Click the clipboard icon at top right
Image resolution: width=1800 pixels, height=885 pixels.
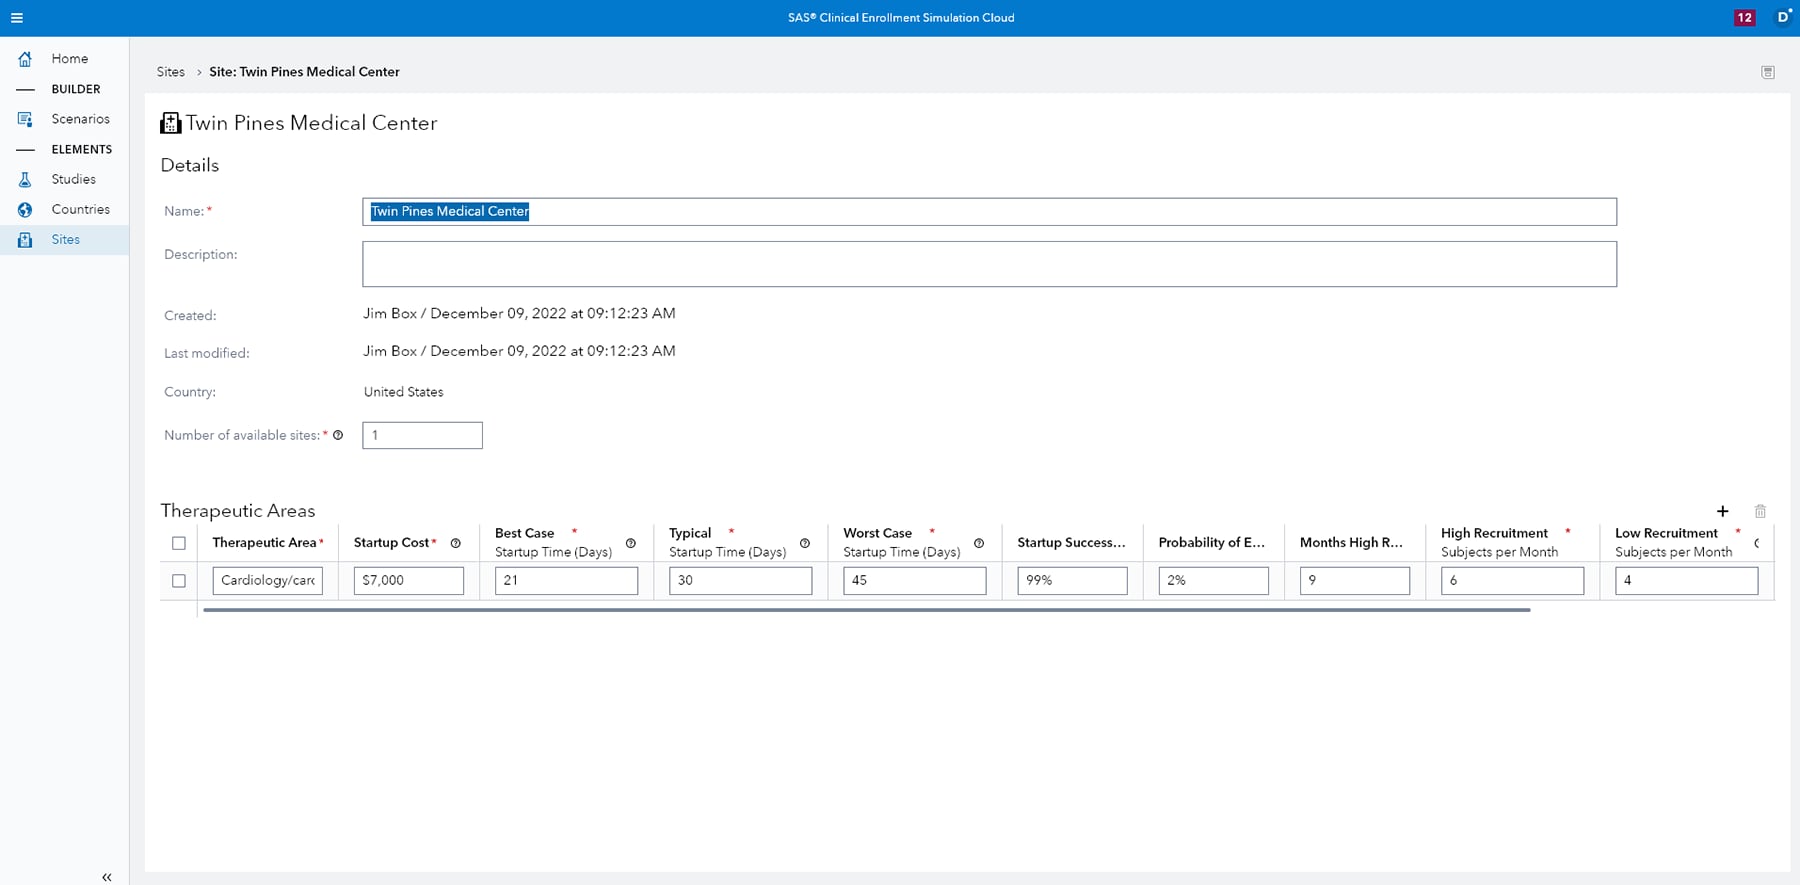click(1767, 72)
